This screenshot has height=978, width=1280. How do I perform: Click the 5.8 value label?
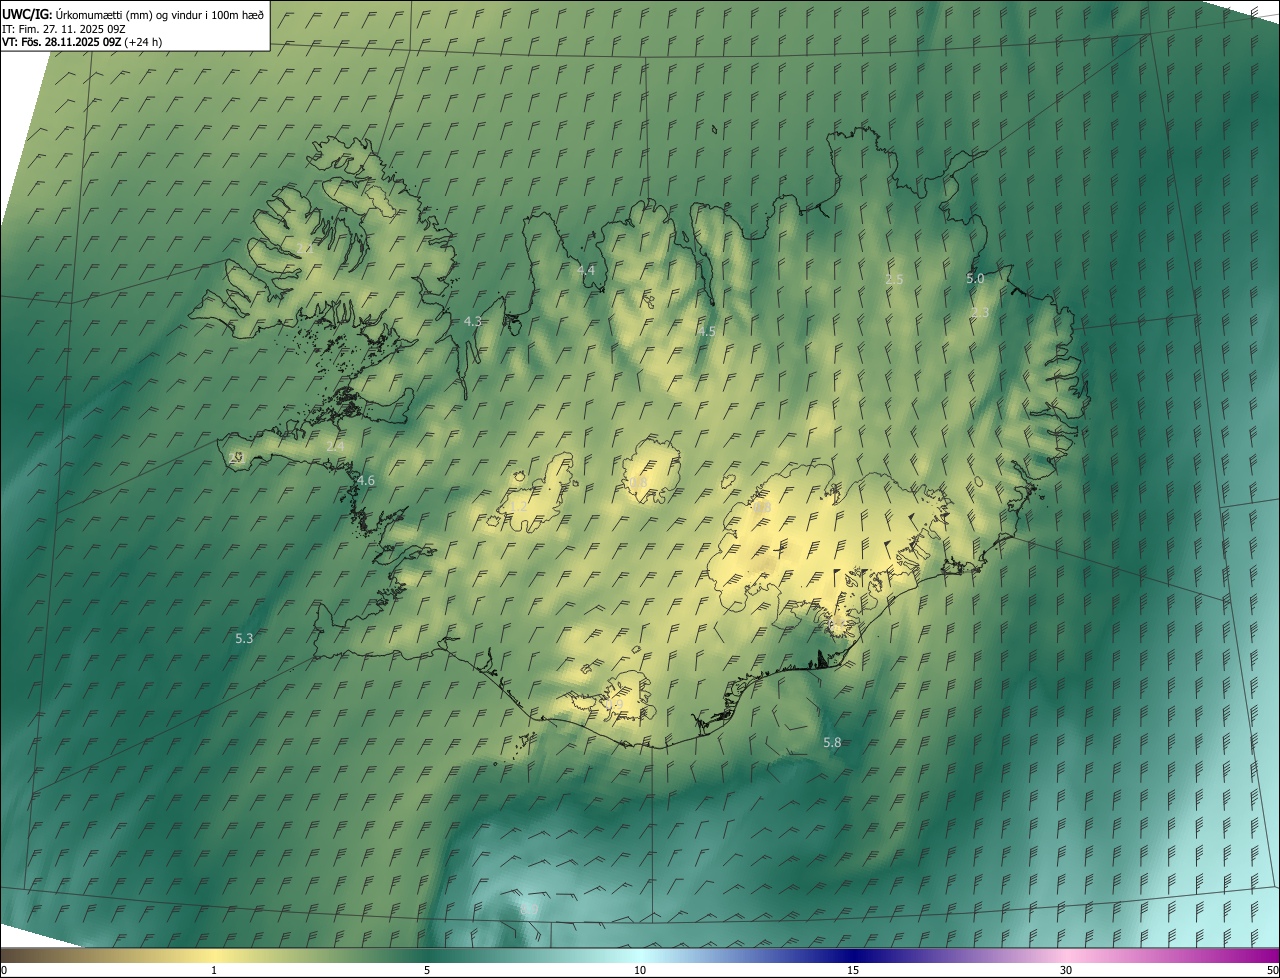[x=832, y=743]
